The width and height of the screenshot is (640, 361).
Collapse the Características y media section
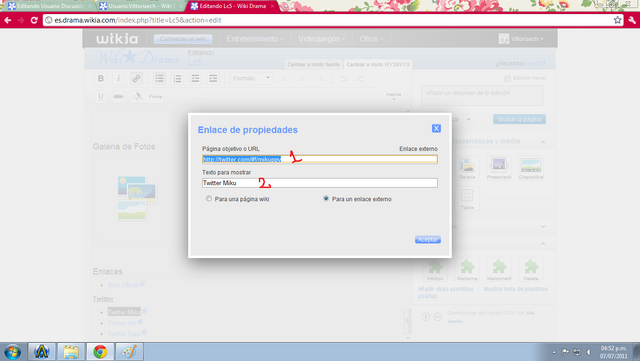(543, 141)
